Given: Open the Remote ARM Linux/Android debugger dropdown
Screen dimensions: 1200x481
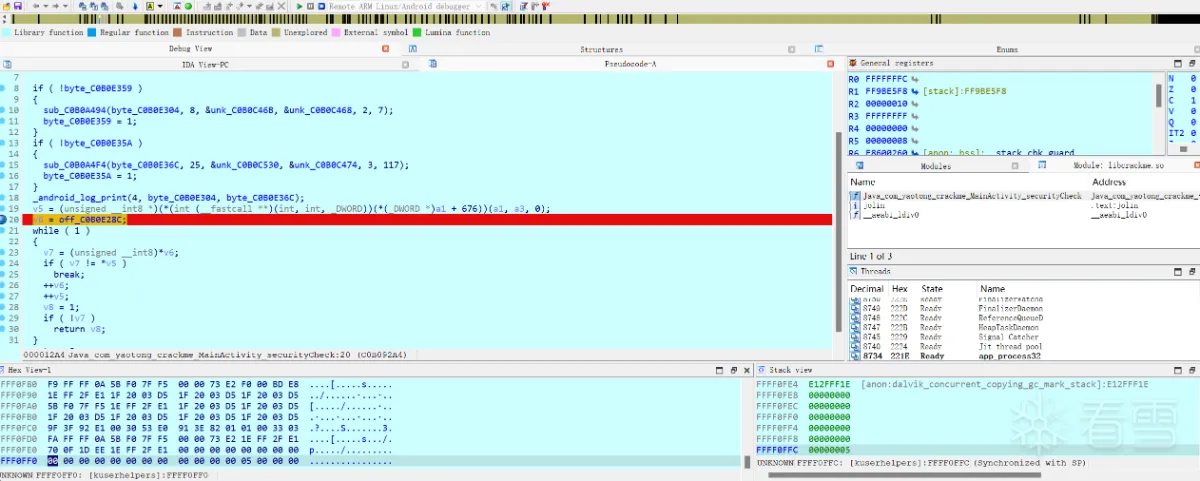Looking at the screenshot, I should [478, 6].
